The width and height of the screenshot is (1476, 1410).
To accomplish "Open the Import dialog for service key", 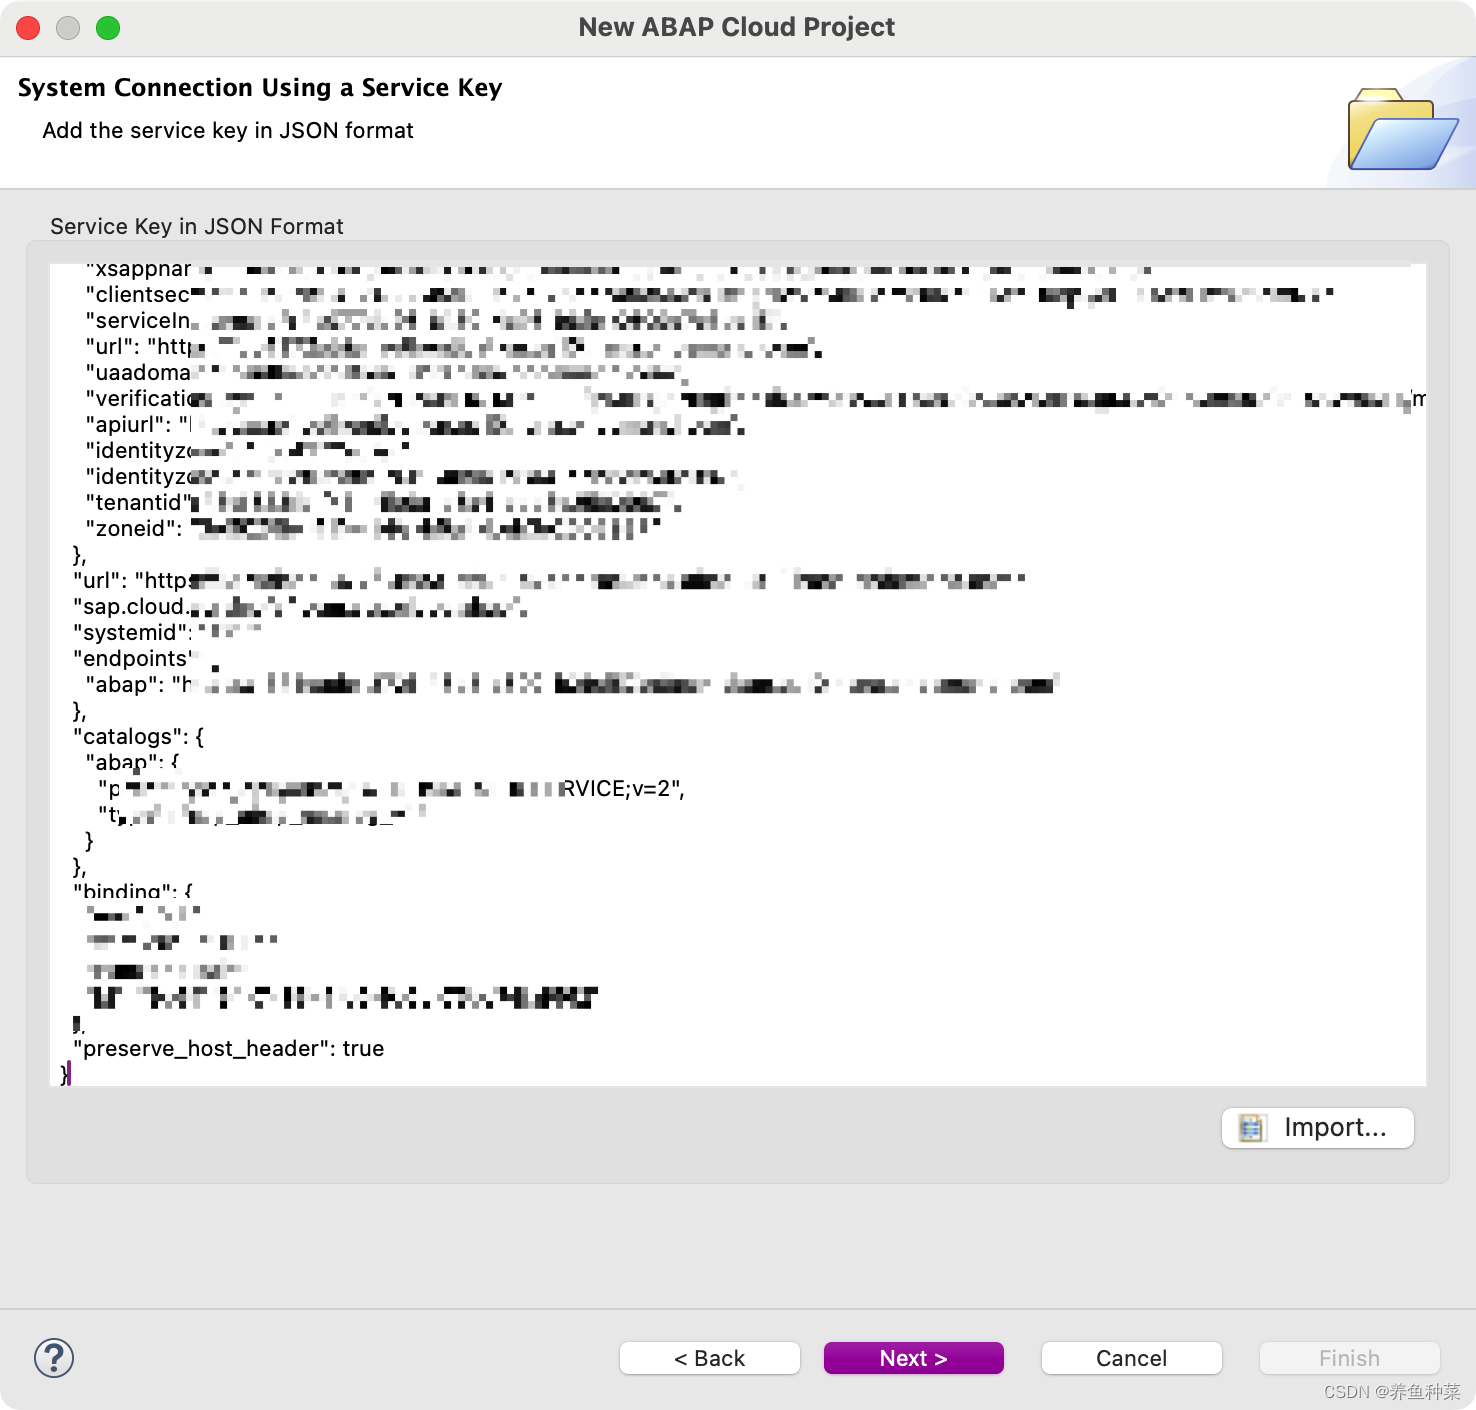I will pyautogui.click(x=1317, y=1127).
